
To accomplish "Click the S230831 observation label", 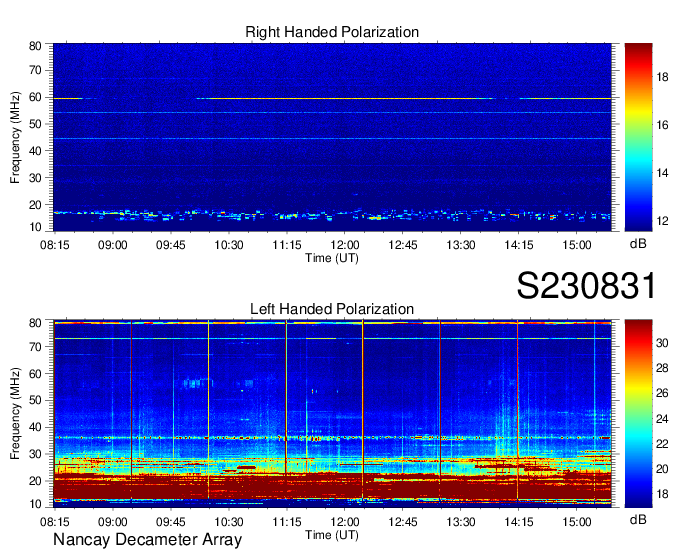I will click(x=586, y=286).
